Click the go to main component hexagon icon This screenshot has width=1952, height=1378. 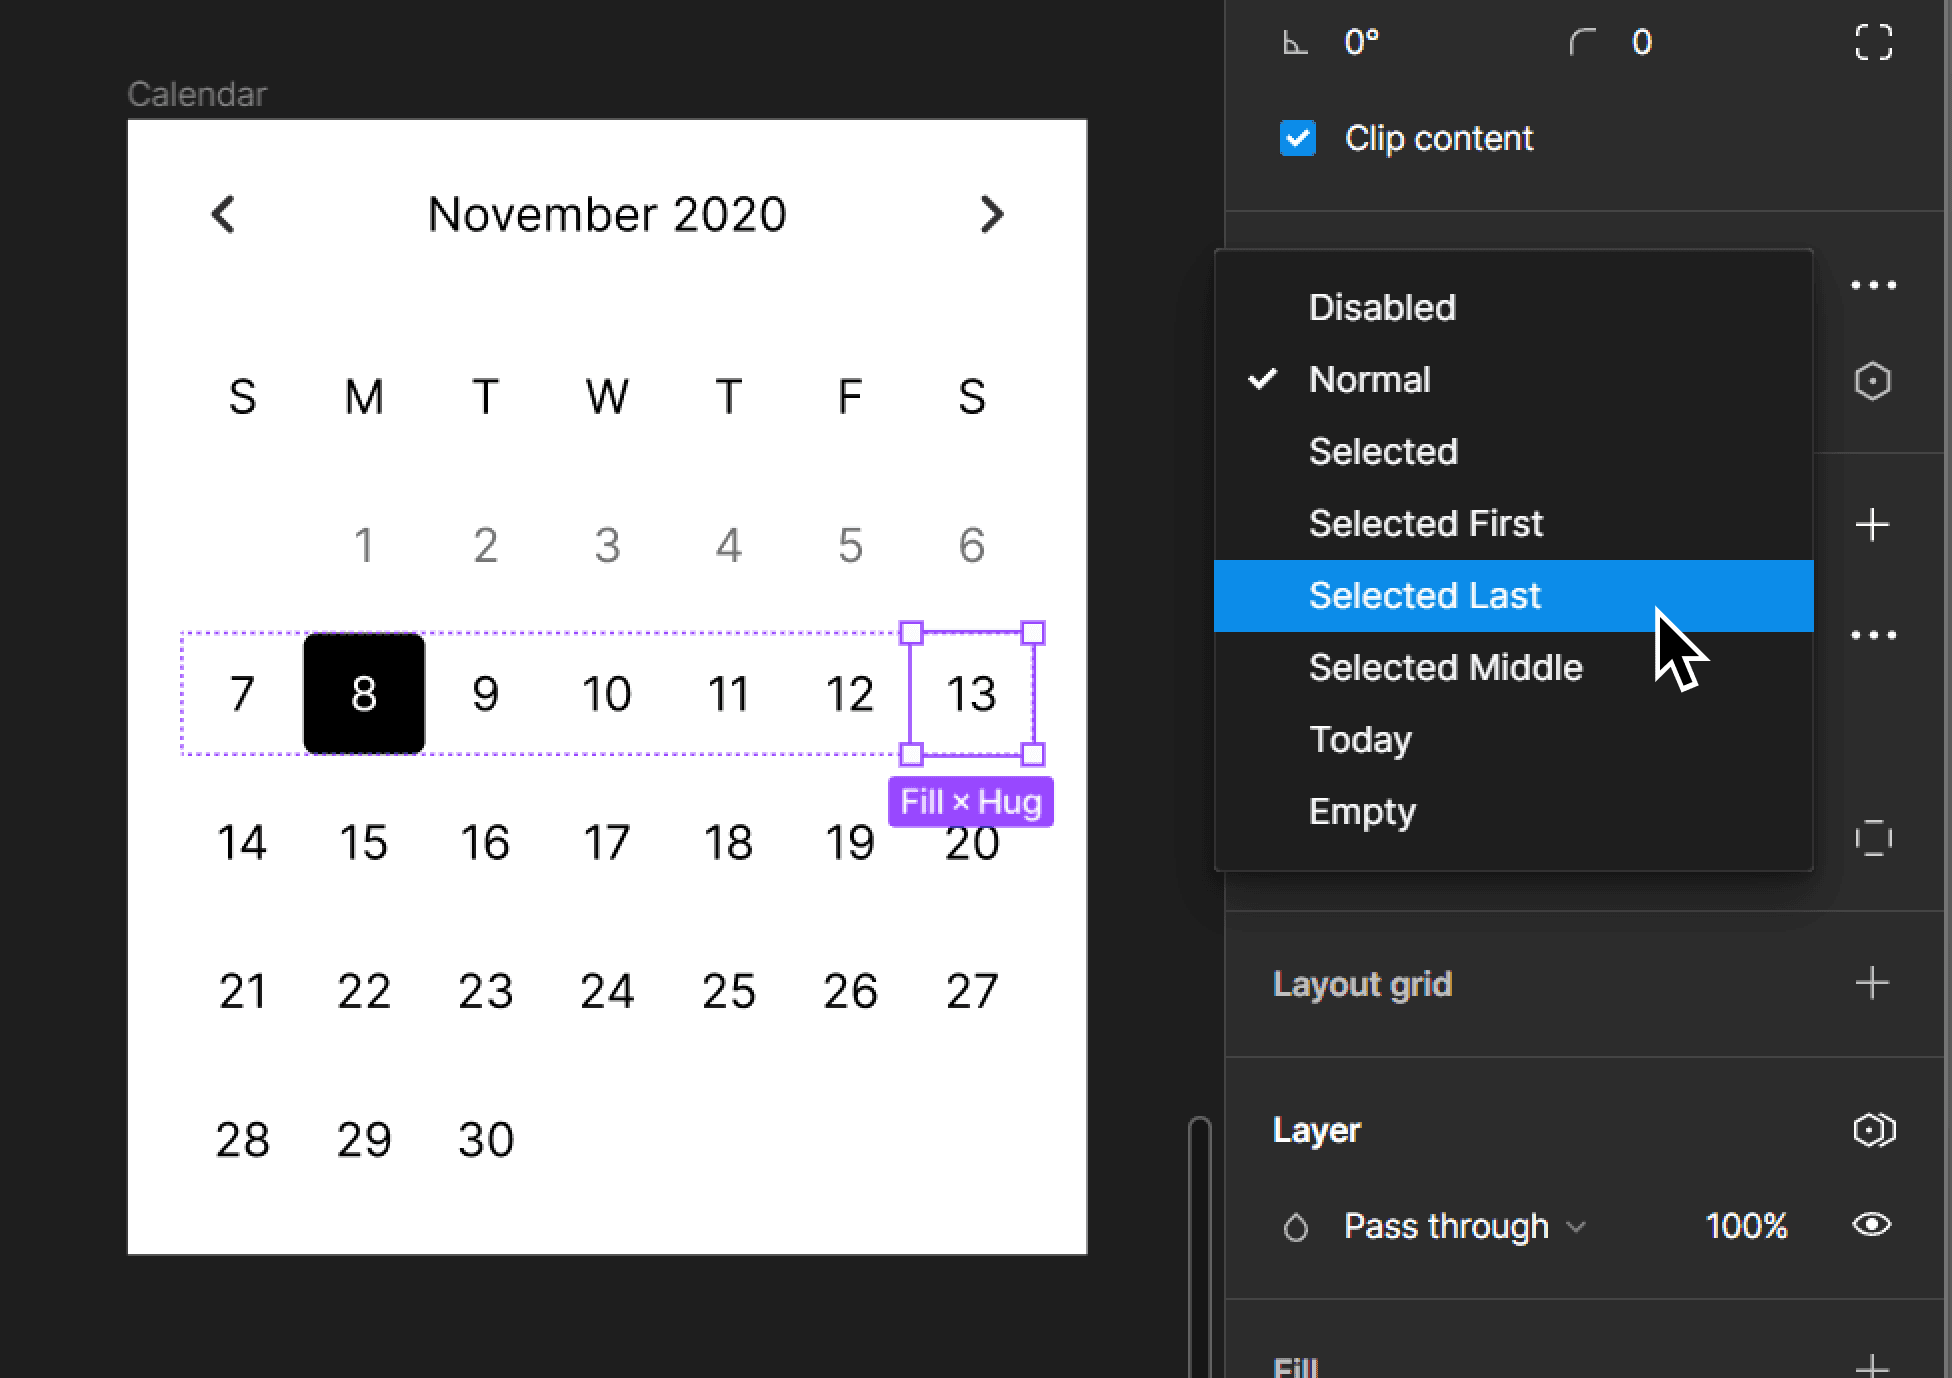1872,381
